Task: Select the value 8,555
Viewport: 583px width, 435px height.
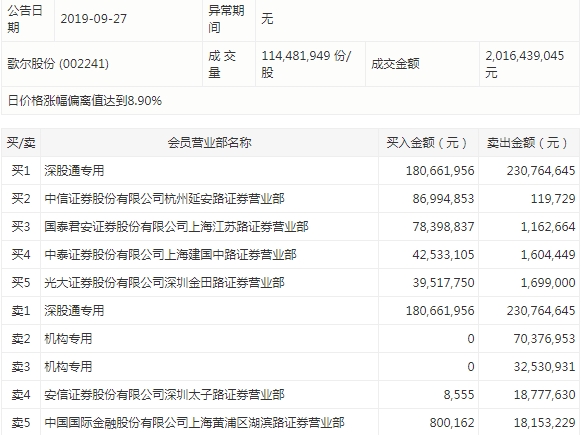Action: (x=459, y=394)
